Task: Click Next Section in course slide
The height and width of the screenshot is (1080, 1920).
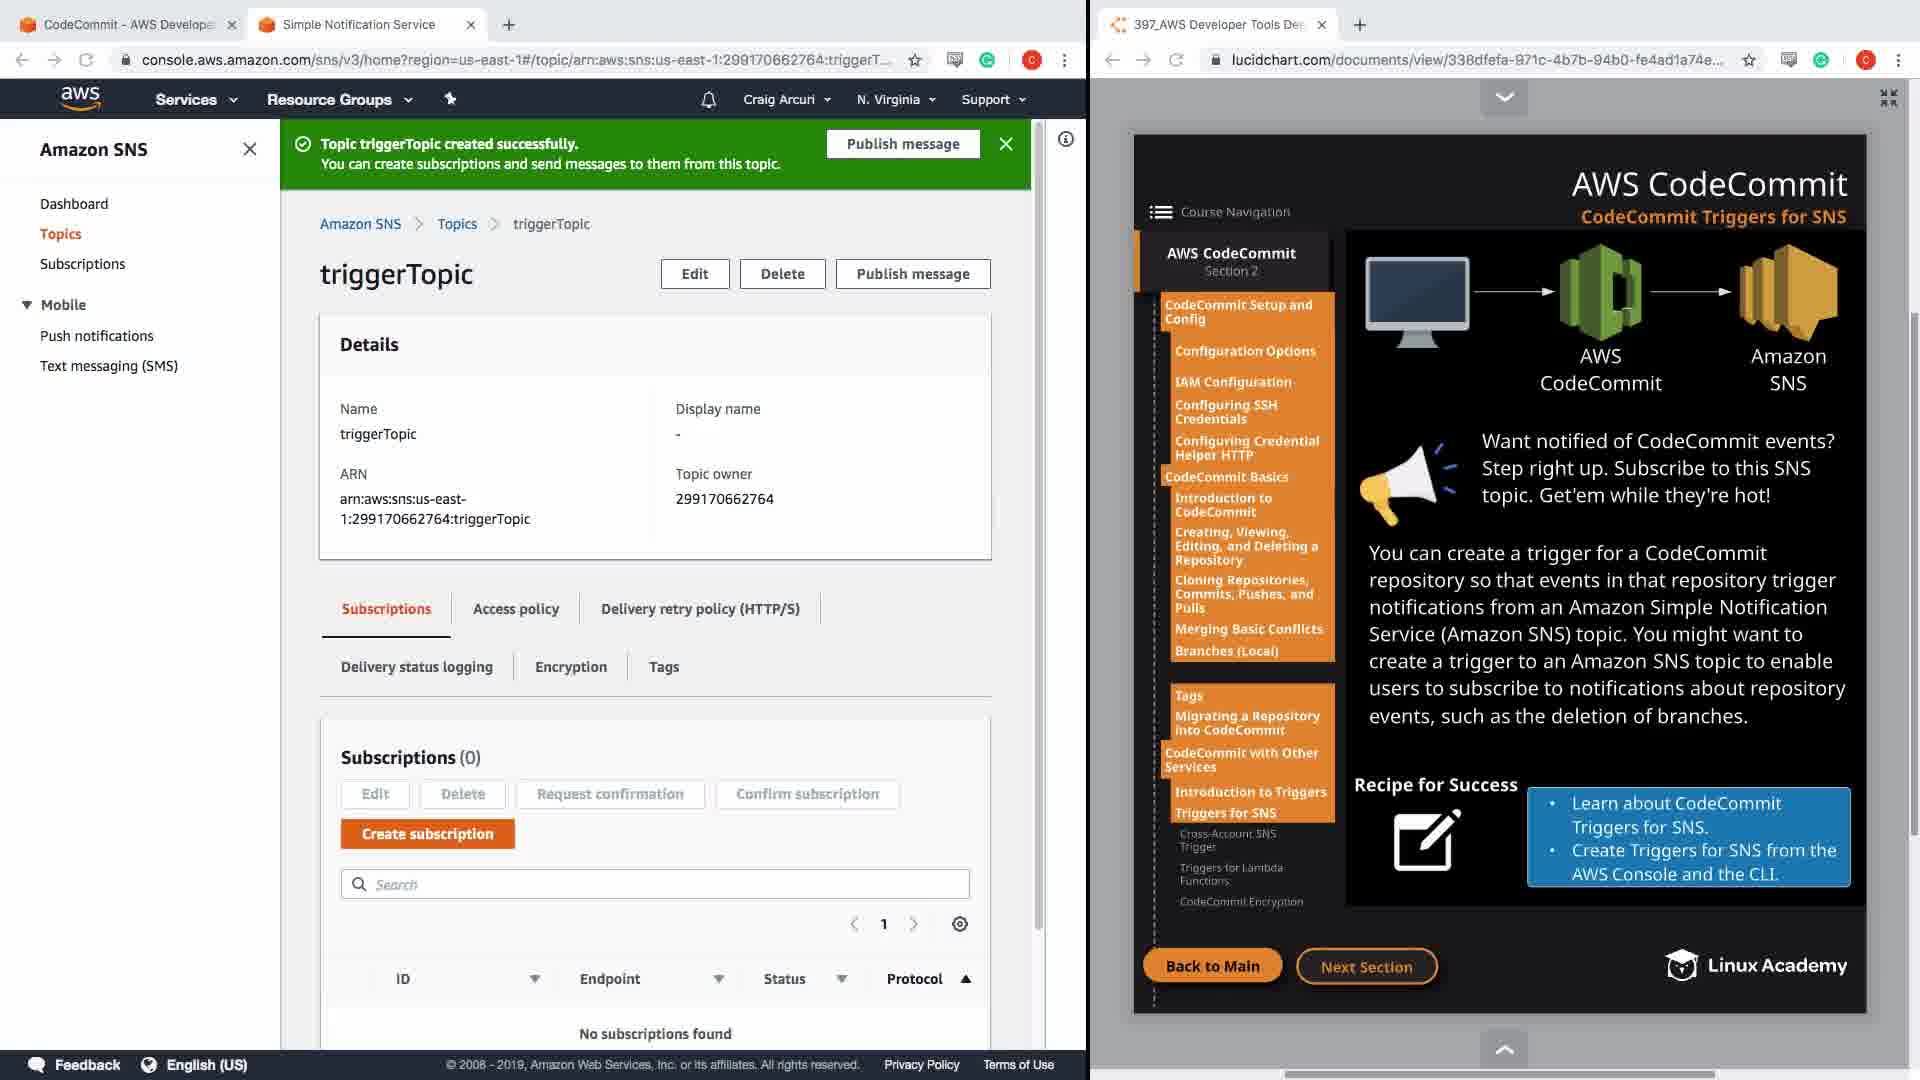Action: tap(1366, 967)
